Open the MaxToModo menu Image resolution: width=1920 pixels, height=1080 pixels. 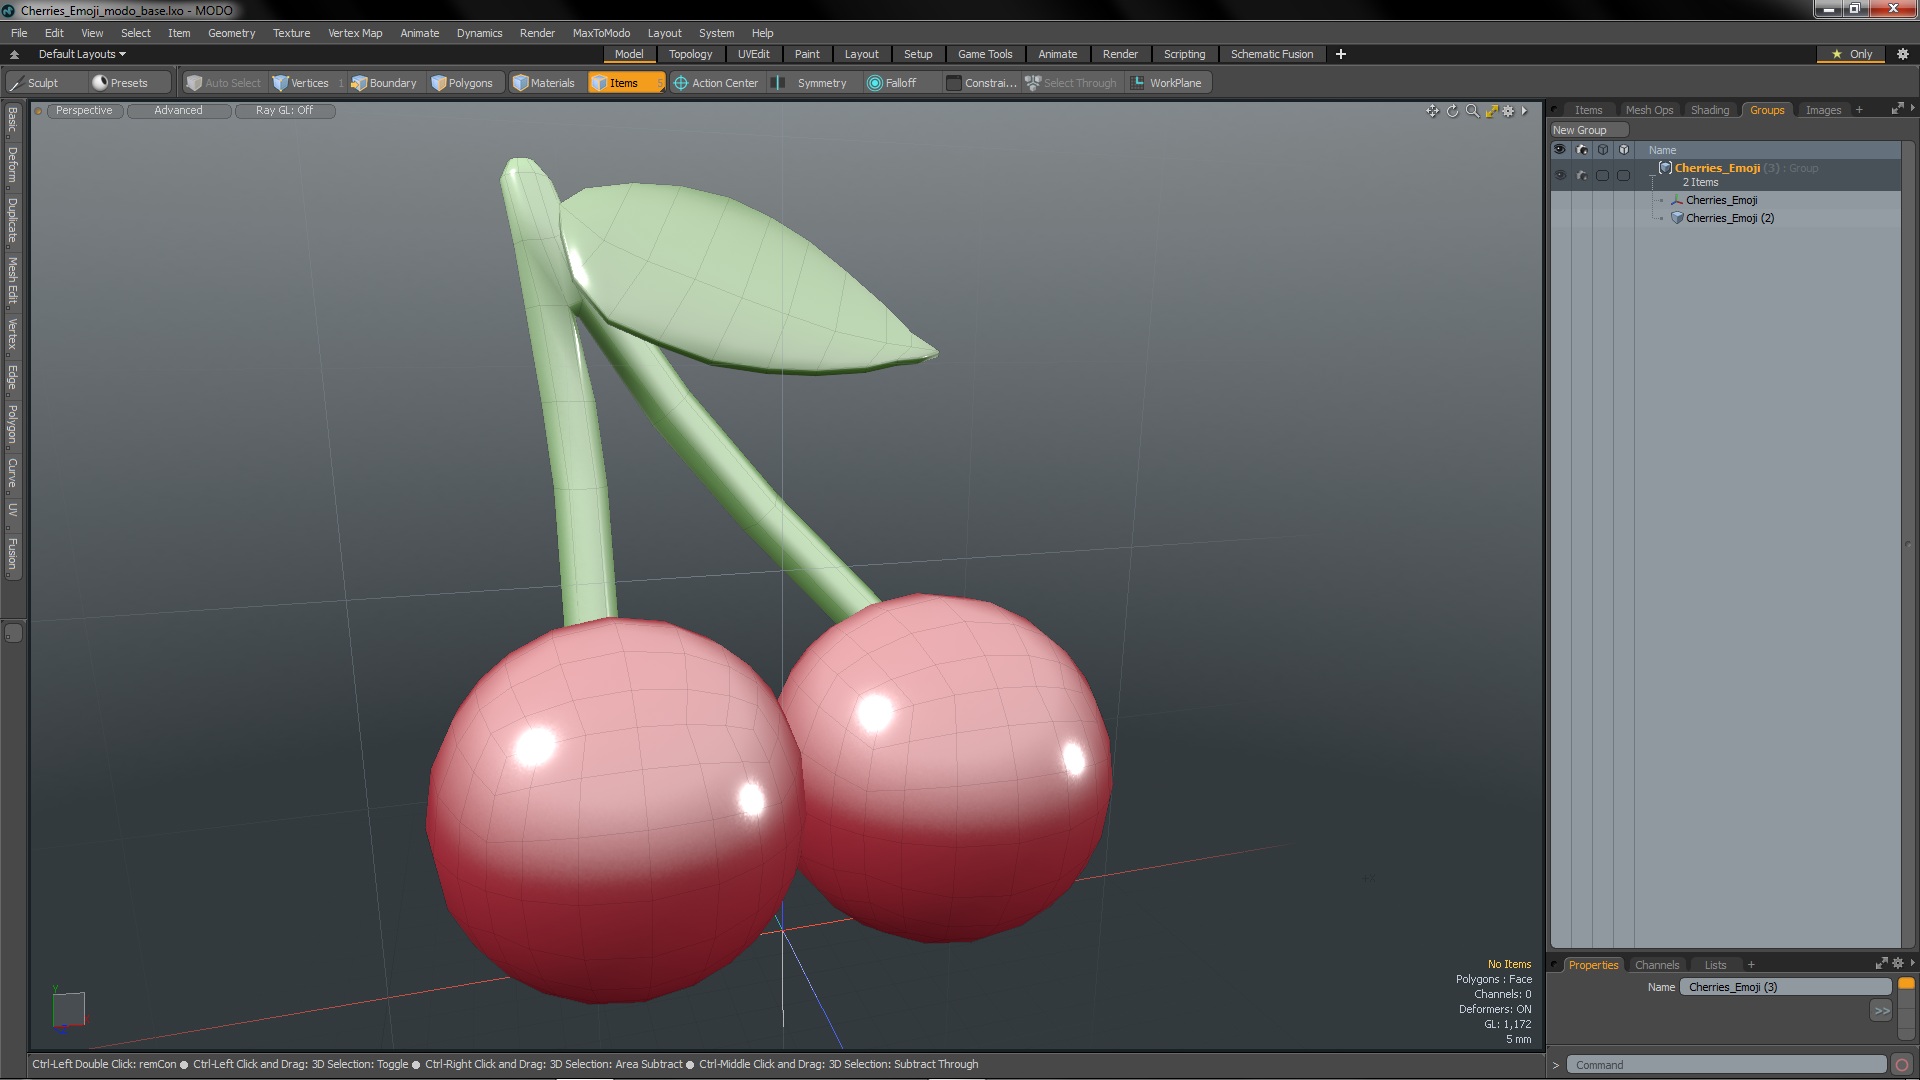click(601, 33)
